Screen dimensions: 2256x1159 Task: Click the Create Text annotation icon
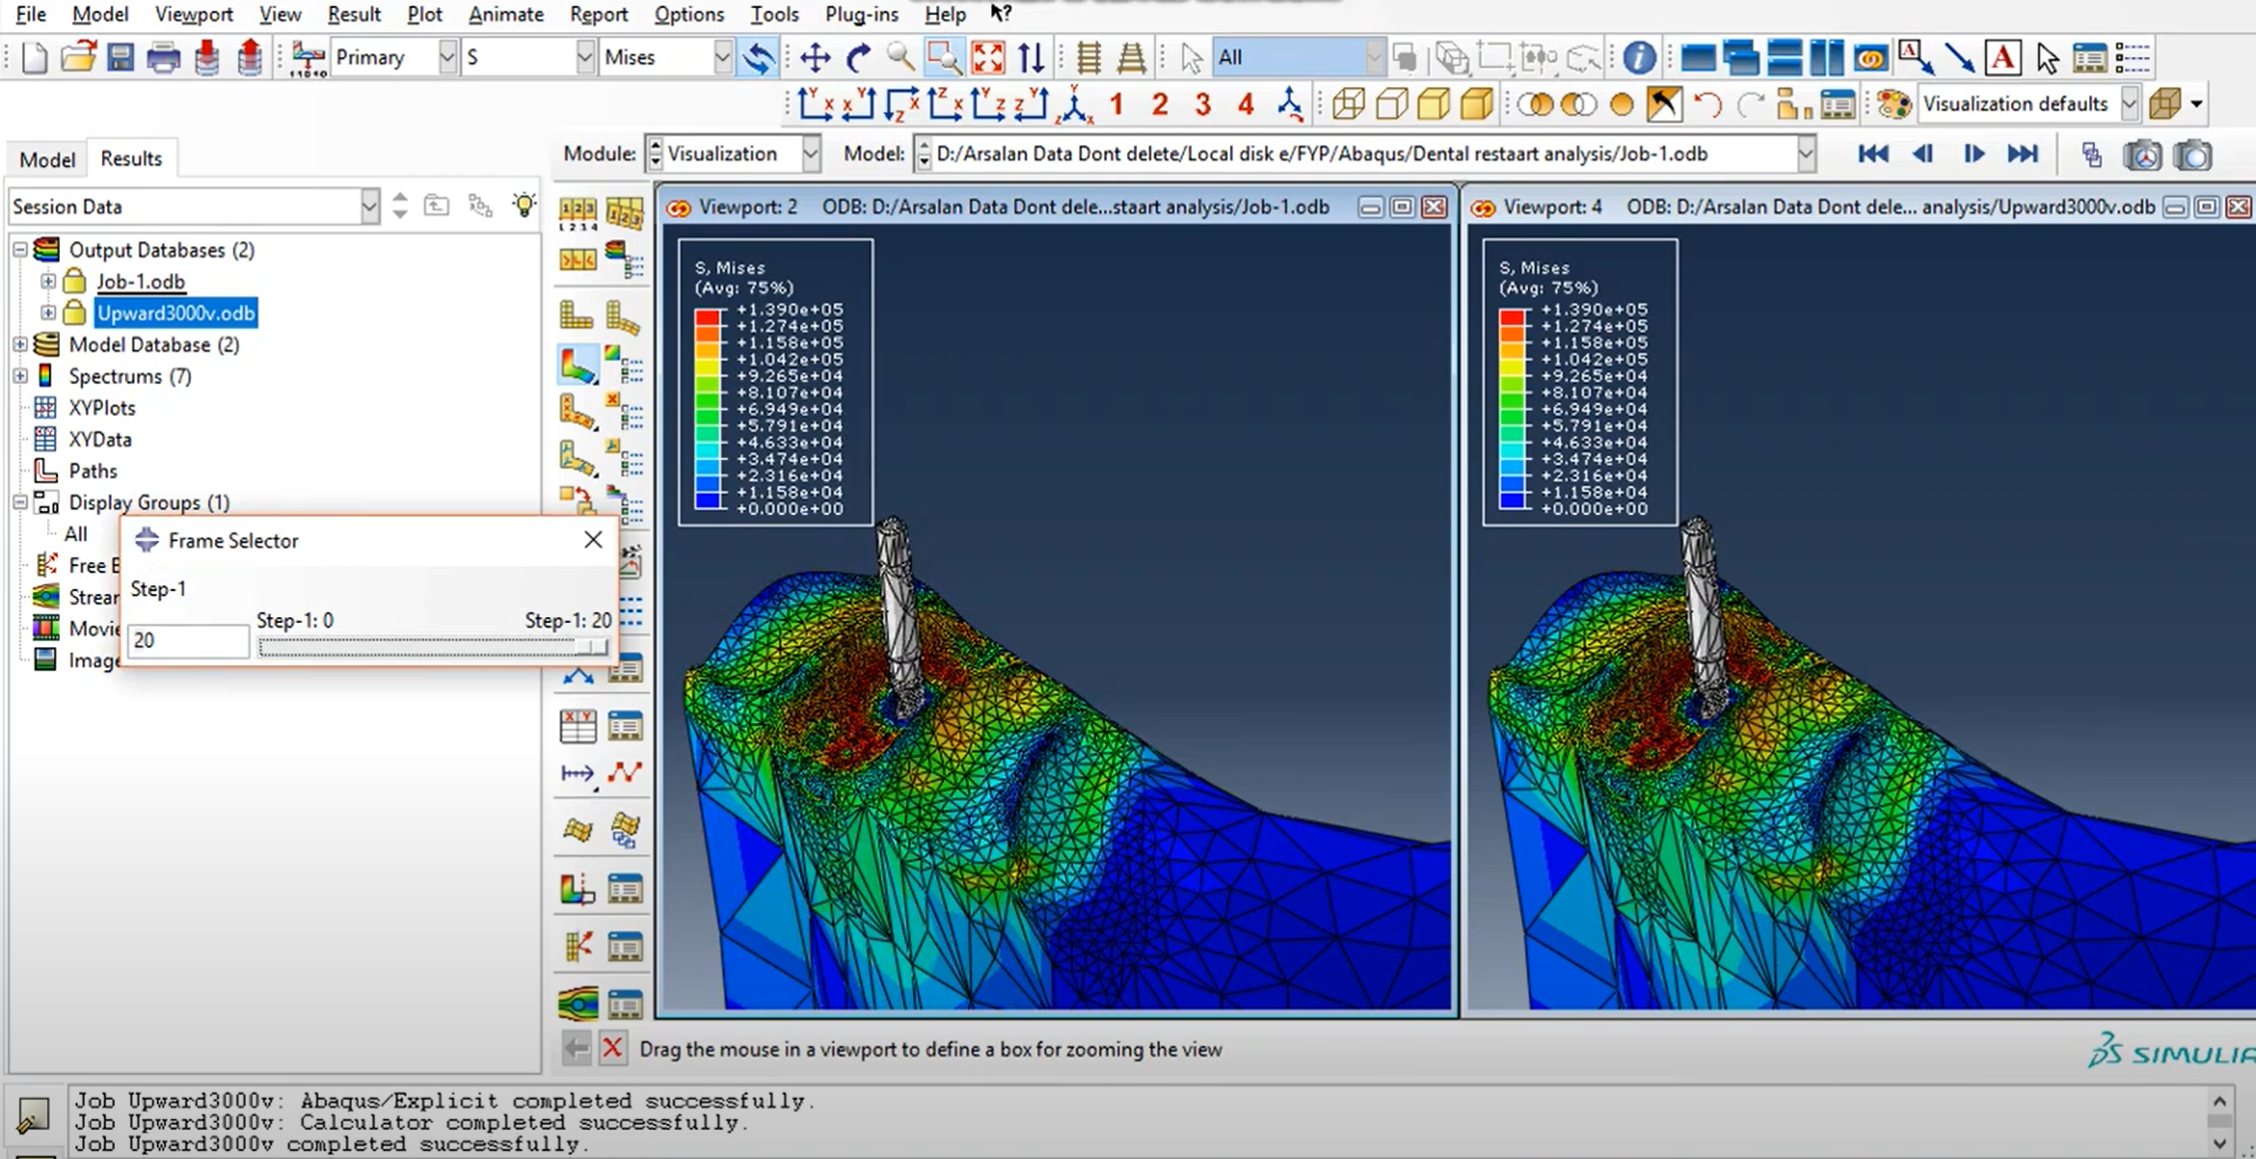point(2003,58)
